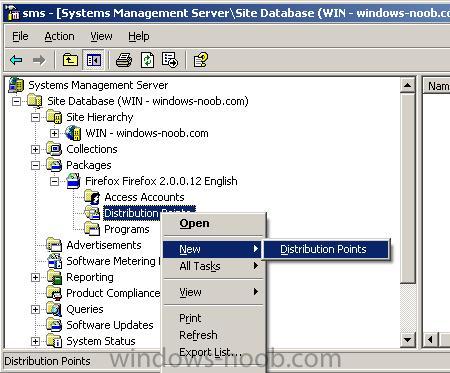
Task: Click the Programs folder icon
Action: click(92, 229)
